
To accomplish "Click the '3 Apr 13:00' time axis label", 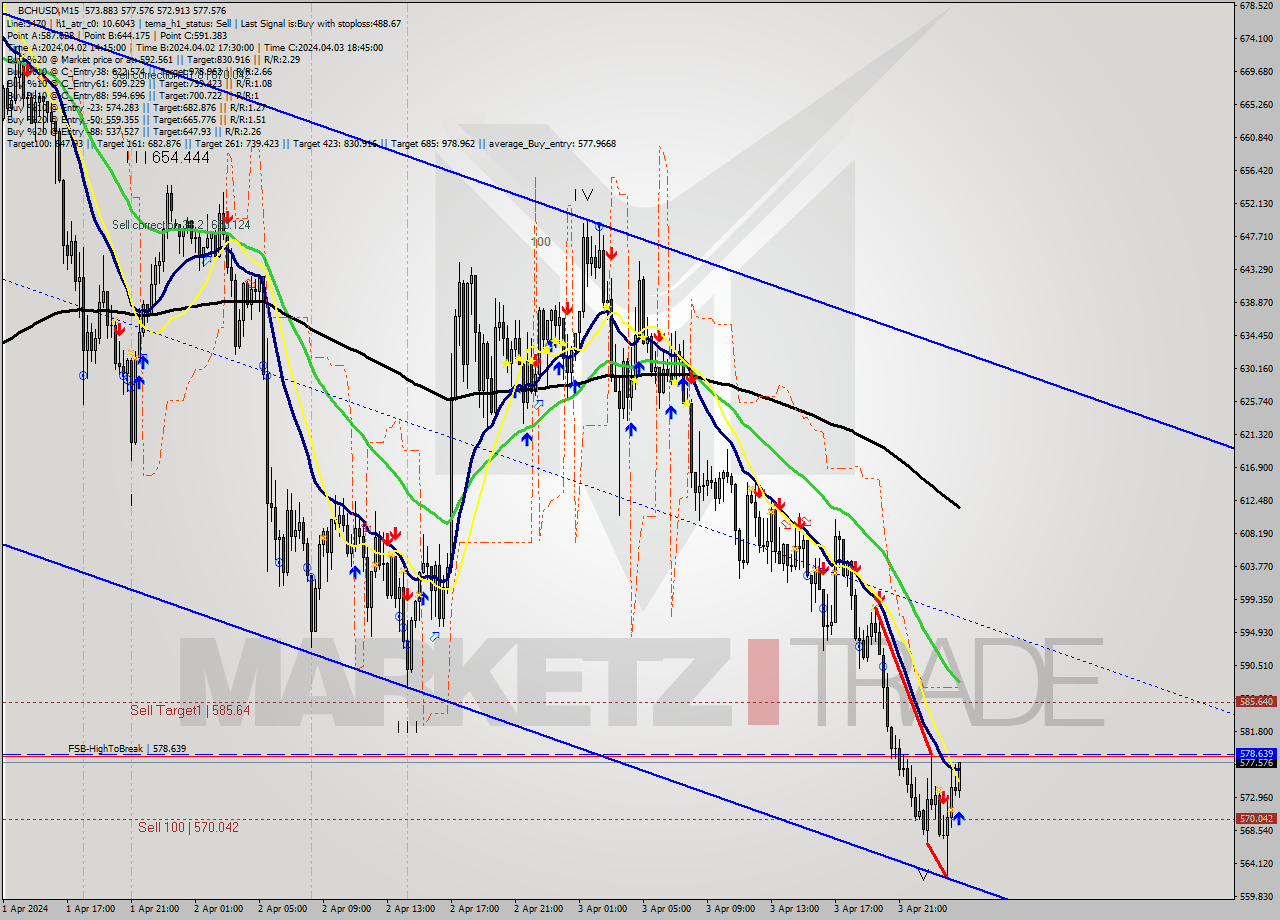I will click(x=795, y=910).
